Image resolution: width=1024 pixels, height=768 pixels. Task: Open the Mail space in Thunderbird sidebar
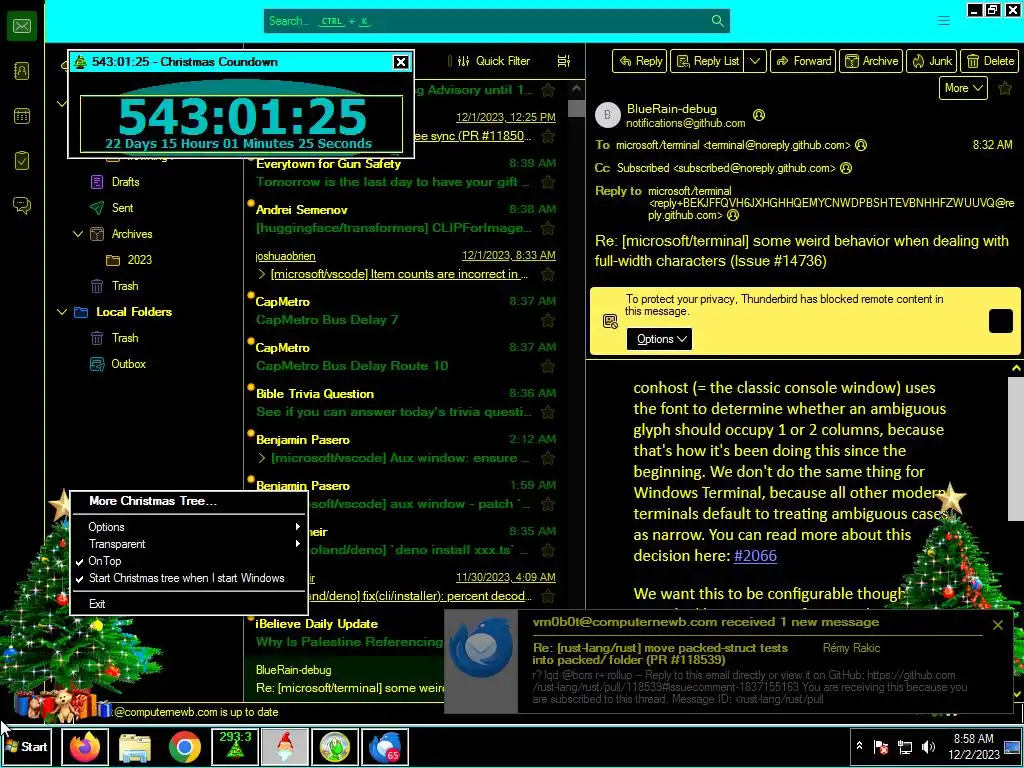(22, 26)
